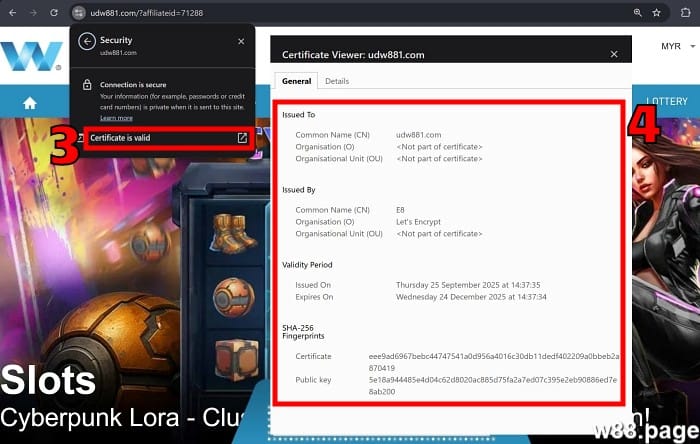Bookmark this page with the star icon
700x444 pixels.
[656, 13]
